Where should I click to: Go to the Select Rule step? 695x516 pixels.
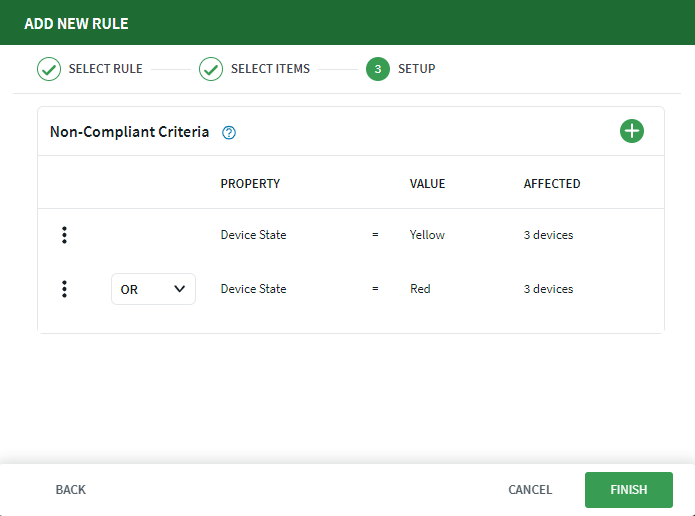[105, 69]
